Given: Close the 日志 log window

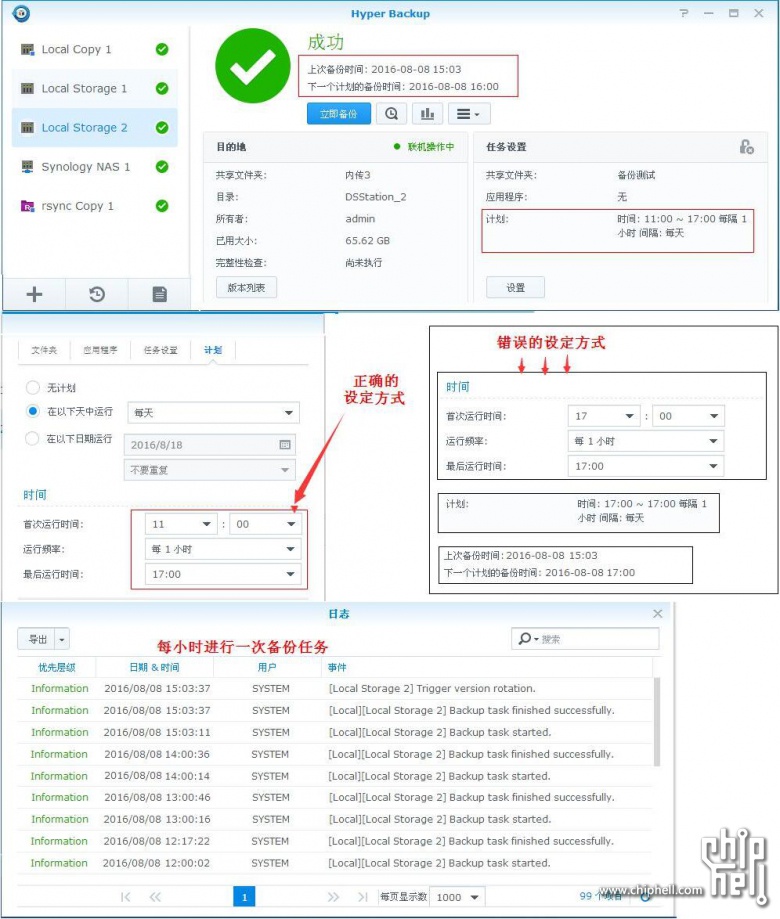Looking at the screenshot, I should pyautogui.click(x=658, y=614).
